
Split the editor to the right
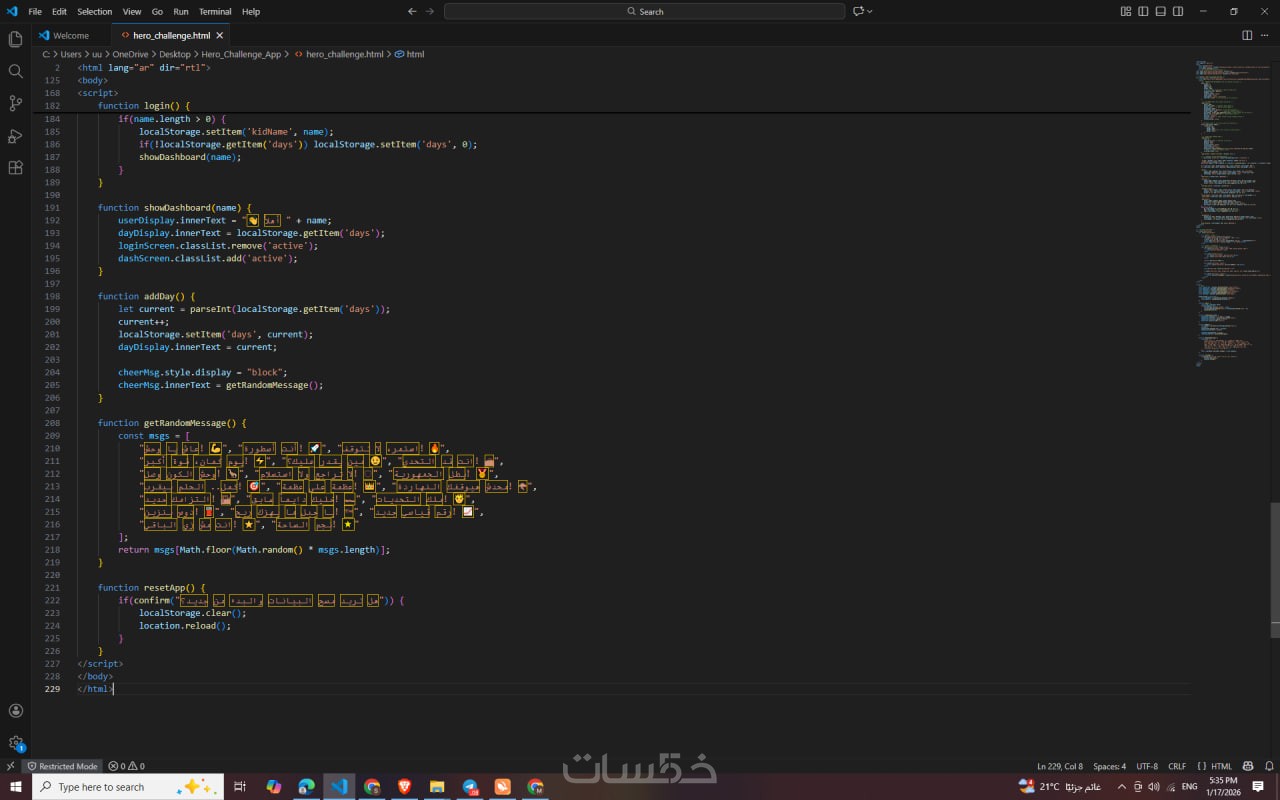click(1247, 35)
